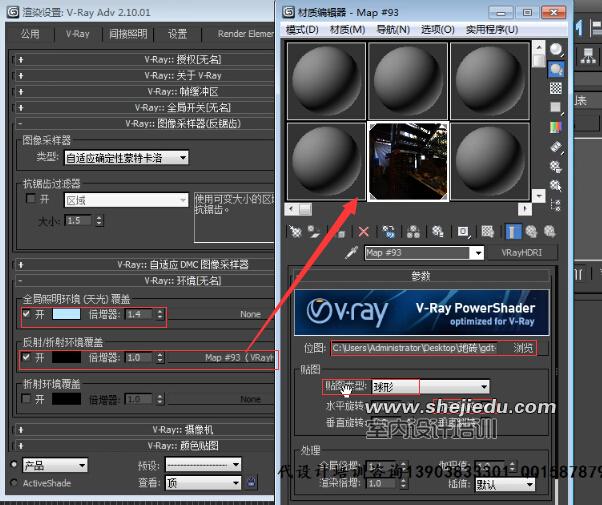This screenshot has width=602, height=505.
Task: Click Go to Parent icon
Action: (x=531, y=232)
